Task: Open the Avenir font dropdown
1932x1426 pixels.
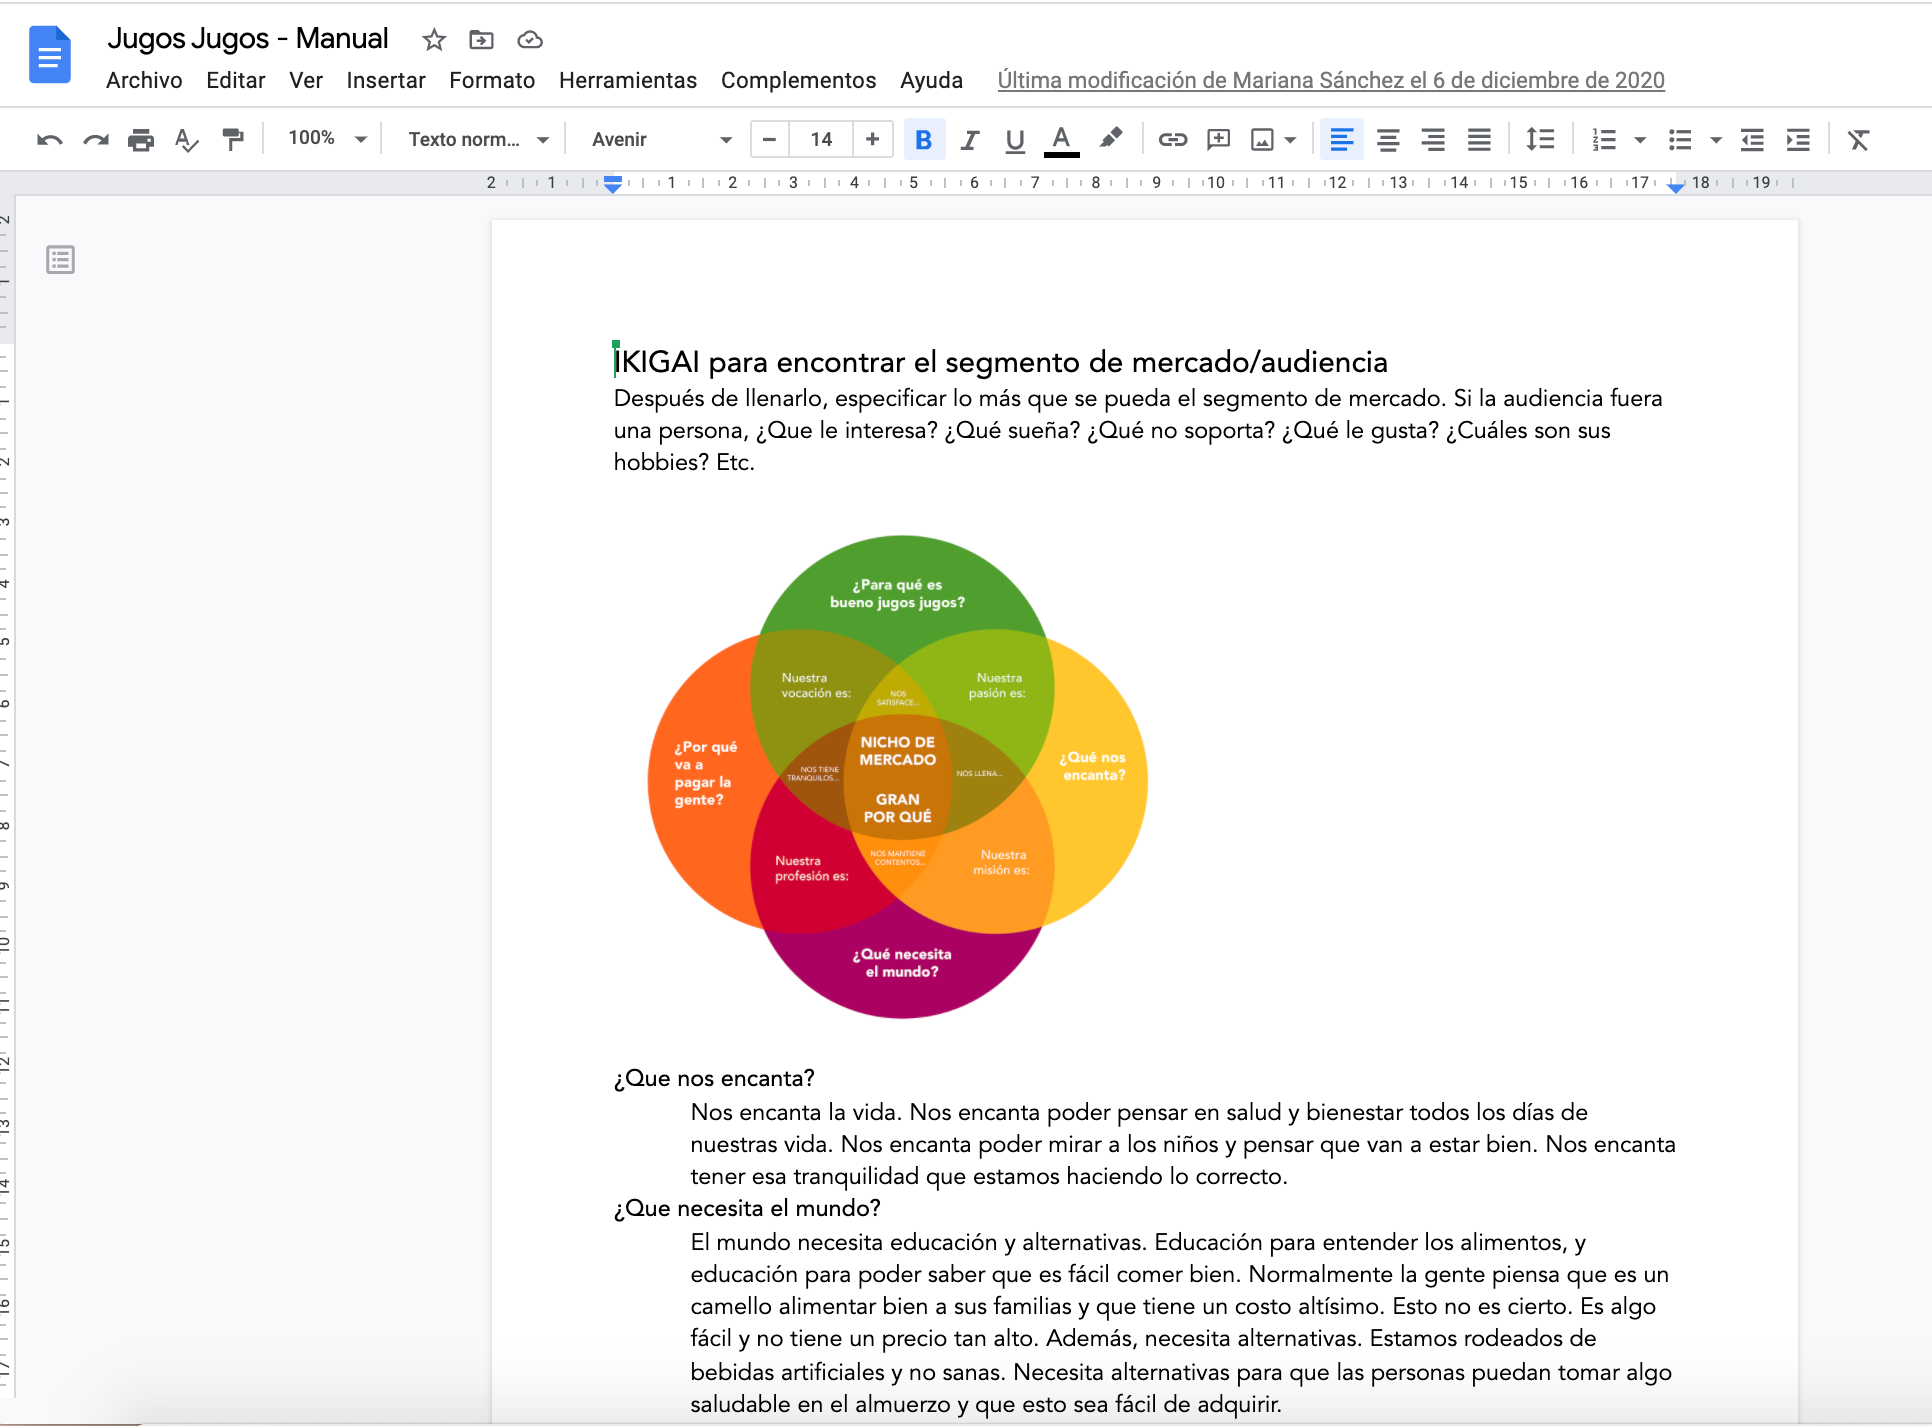Action: click(x=660, y=139)
